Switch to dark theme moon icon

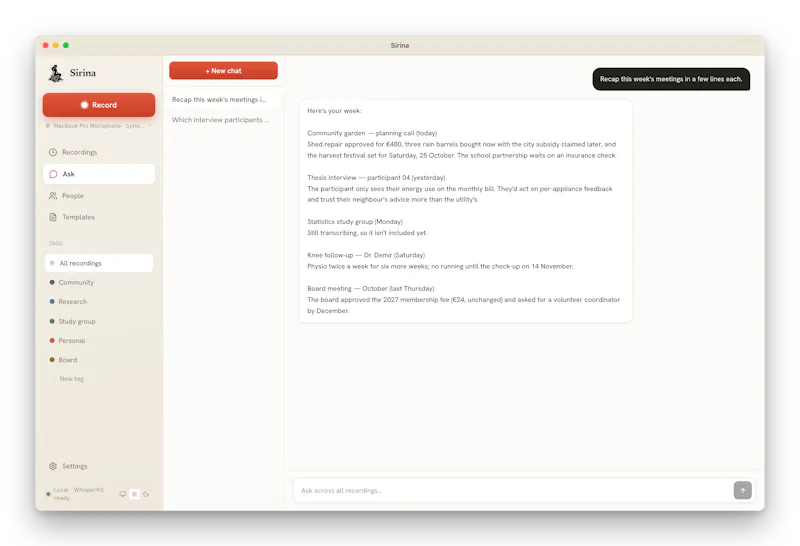[146, 494]
